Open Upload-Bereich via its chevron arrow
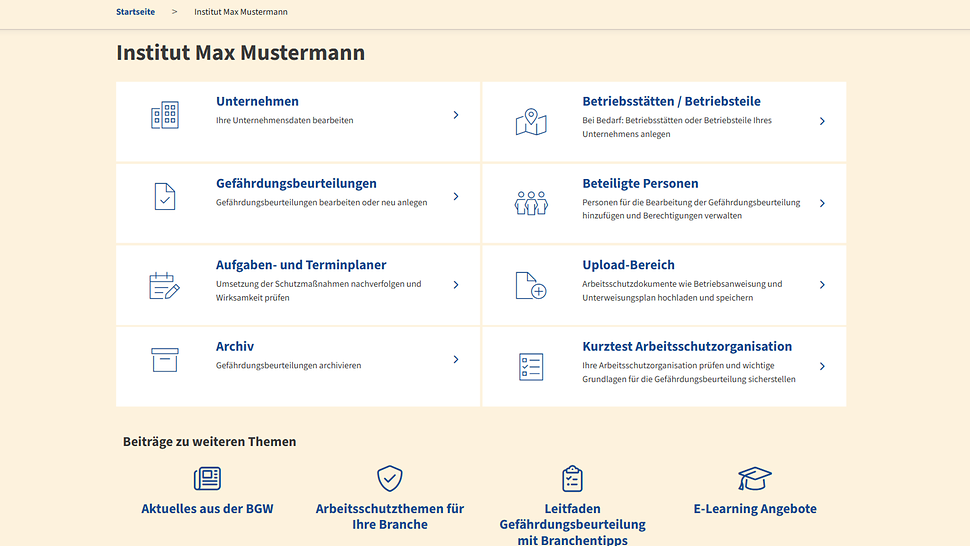 point(822,285)
